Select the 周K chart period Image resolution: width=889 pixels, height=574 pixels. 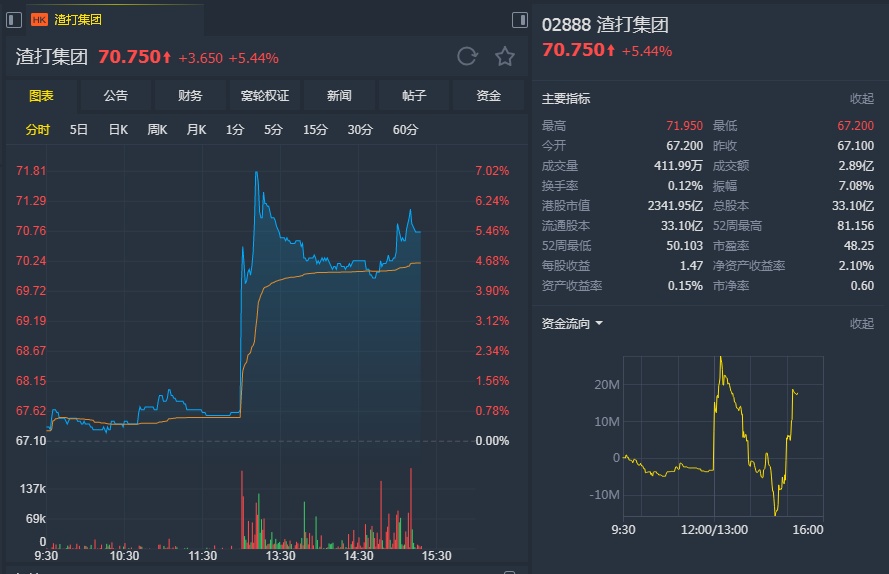[x=157, y=129]
